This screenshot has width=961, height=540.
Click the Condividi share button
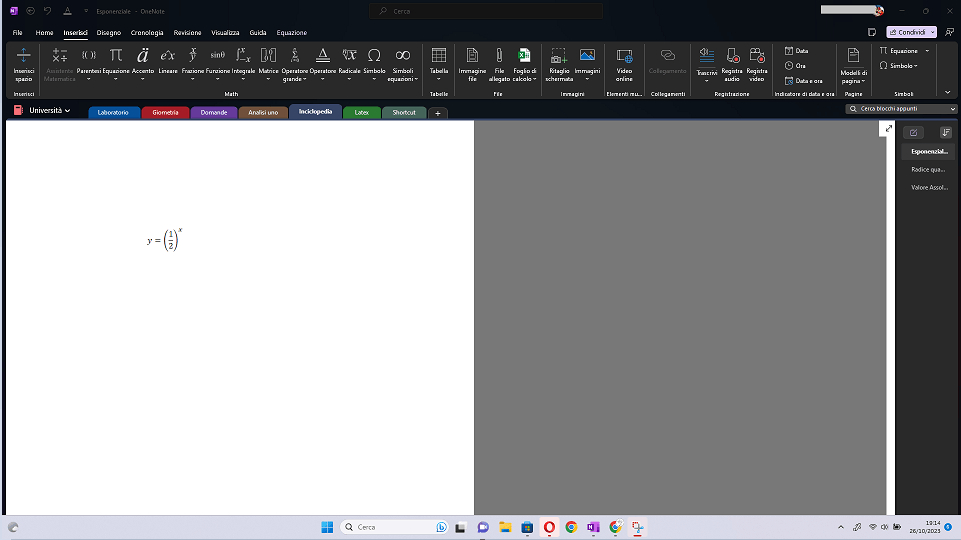(908, 32)
